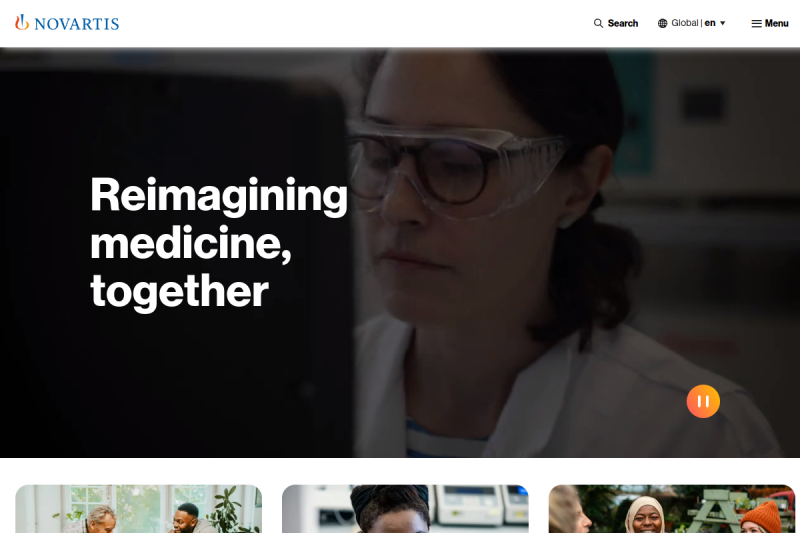The height and width of the screenshot is (533, 800).
Task: Expand the Global en language dropdown arrow
Action: (722, 23)
